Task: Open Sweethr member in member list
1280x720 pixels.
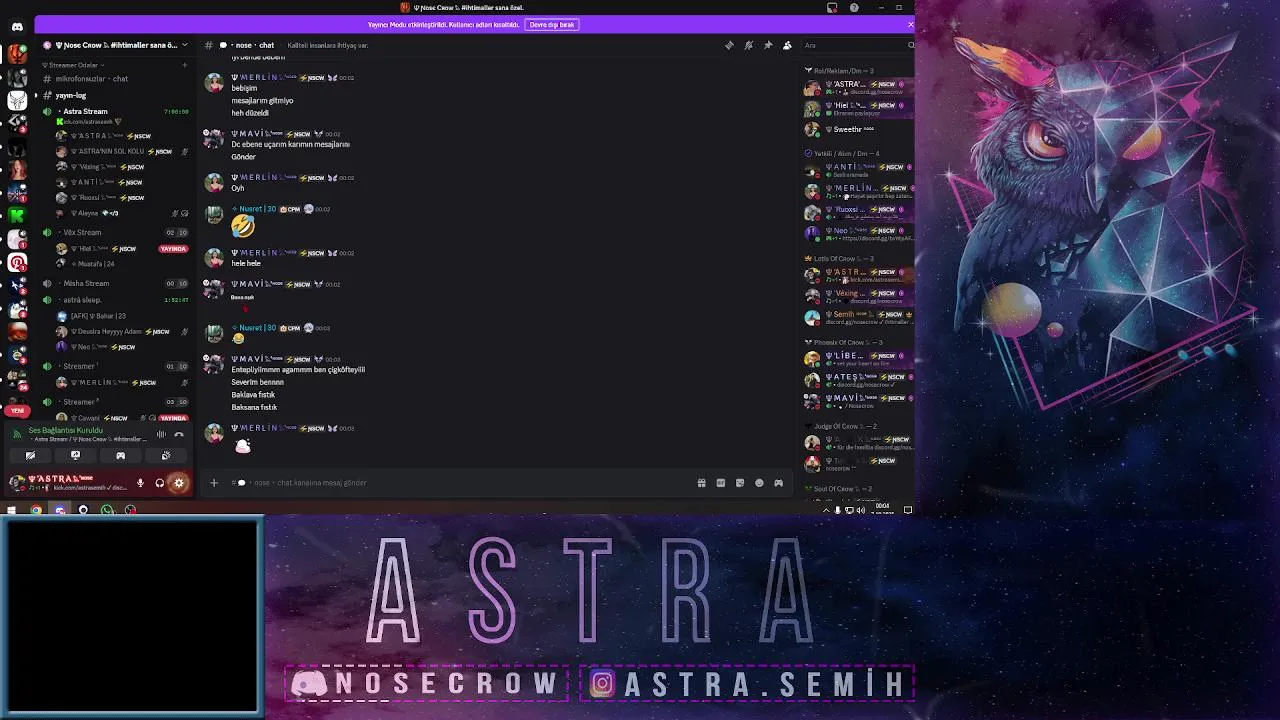Action: (x=858, y=129)
